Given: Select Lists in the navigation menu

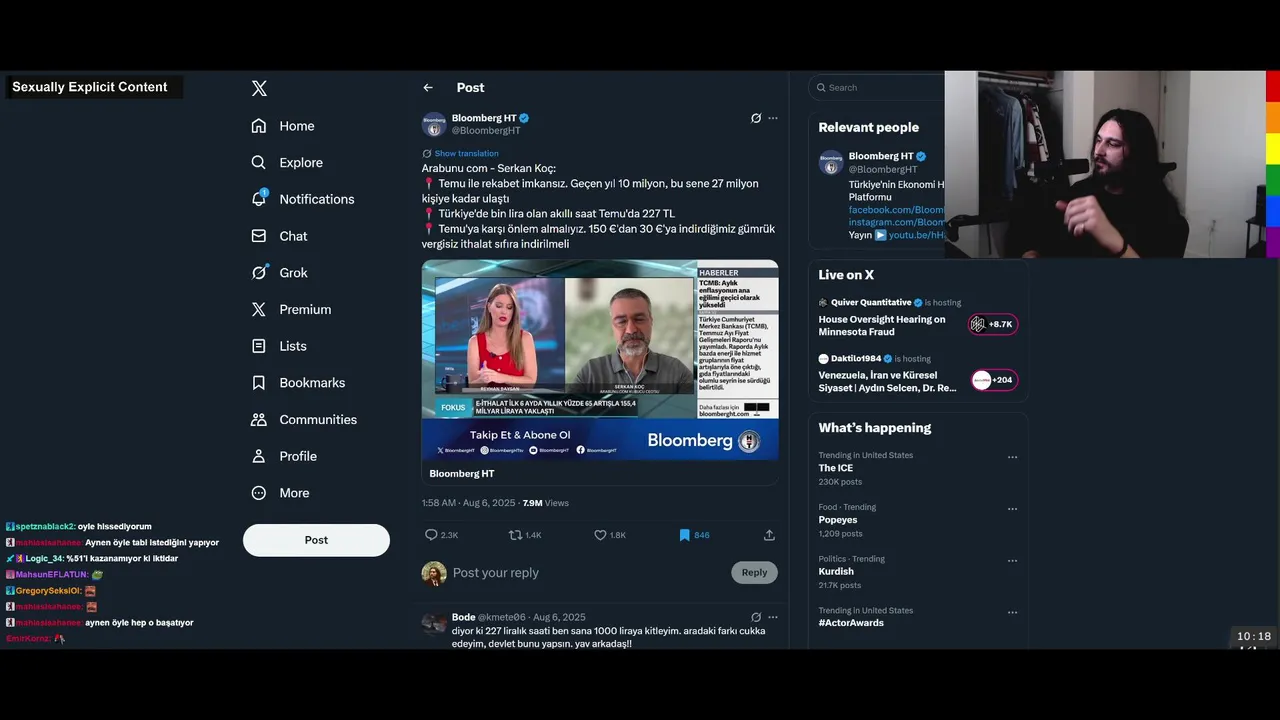Looking at the screenshot, I should [293, 346].
